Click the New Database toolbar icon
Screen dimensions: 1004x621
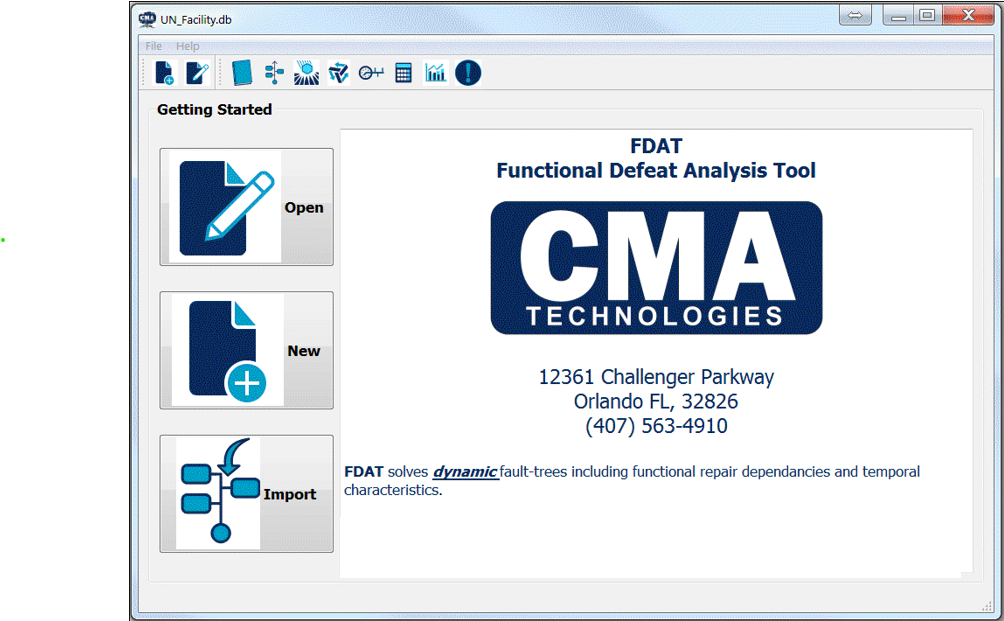165,72
